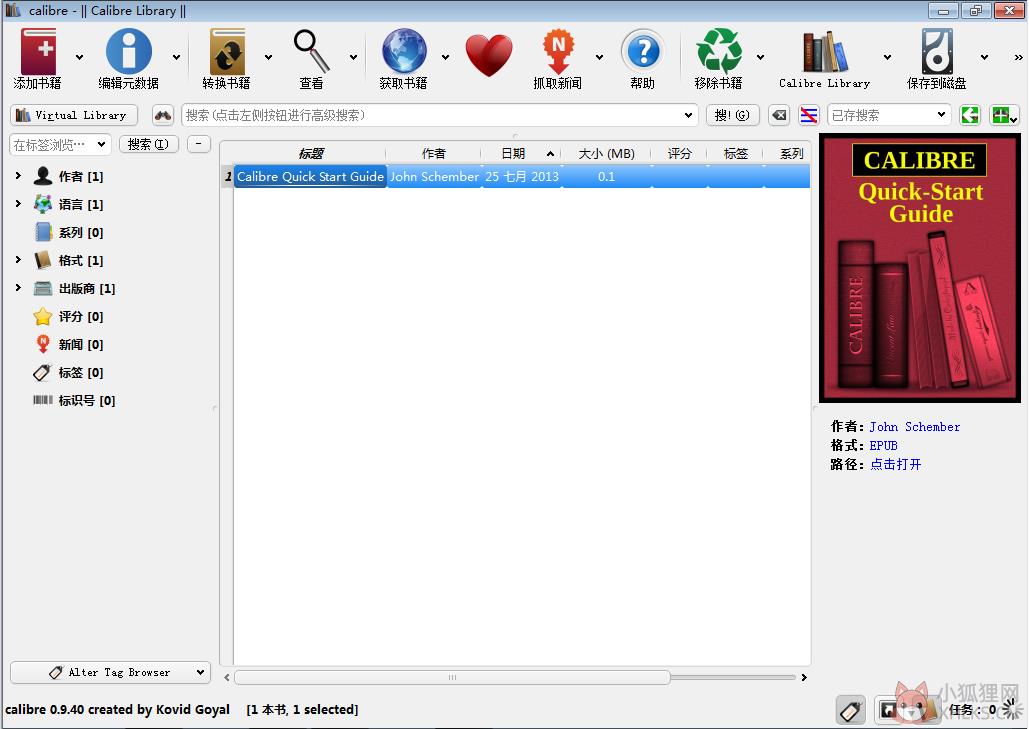Viewport: 1029px width, 729px height.
Task: Select the Rating [0] star item
Action: click(68, 316)
